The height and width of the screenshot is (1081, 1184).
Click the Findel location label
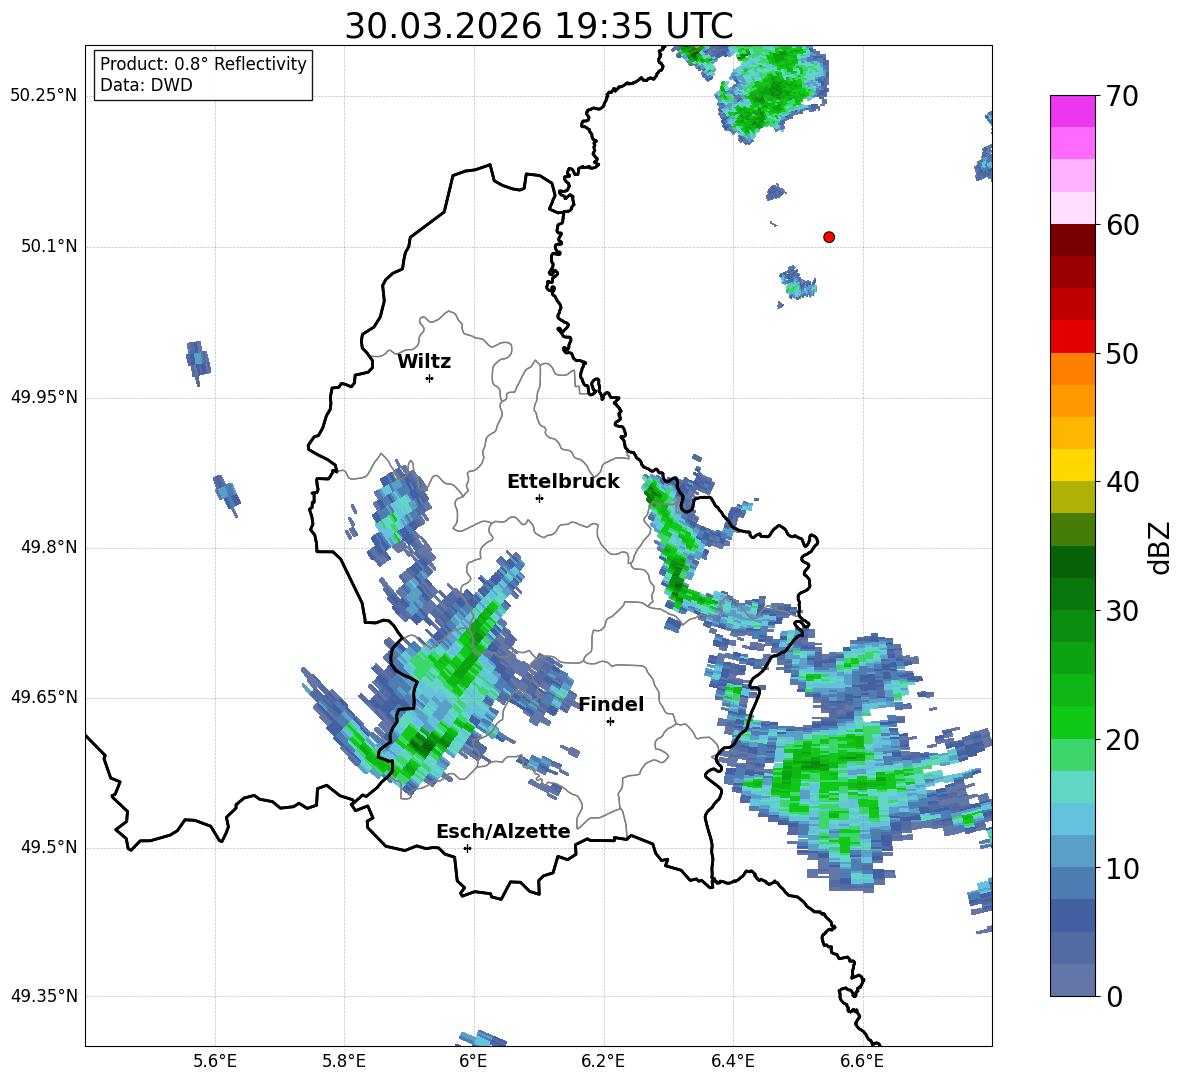pos(611,704)
